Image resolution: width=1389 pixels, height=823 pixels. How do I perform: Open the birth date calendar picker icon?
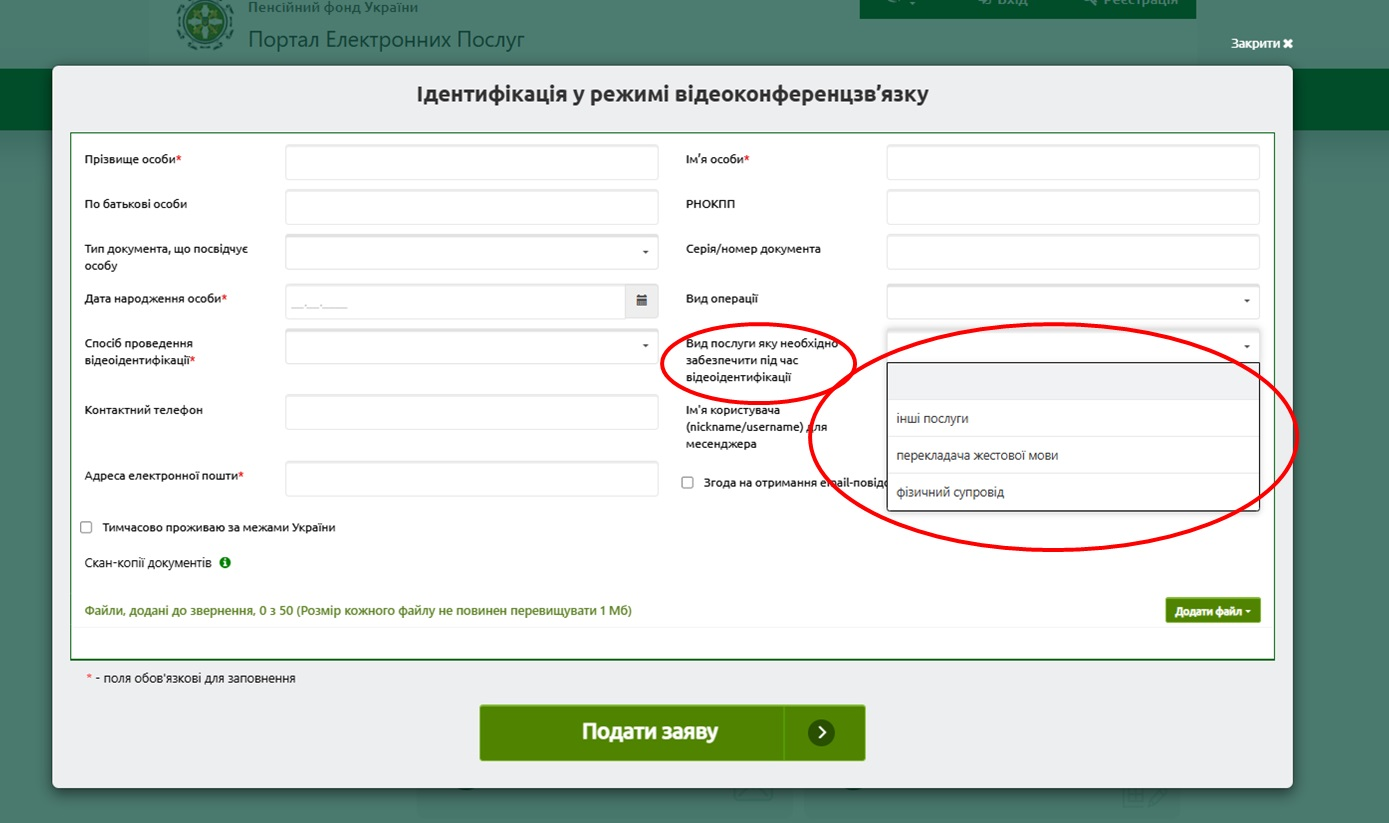tap(641, 301)
